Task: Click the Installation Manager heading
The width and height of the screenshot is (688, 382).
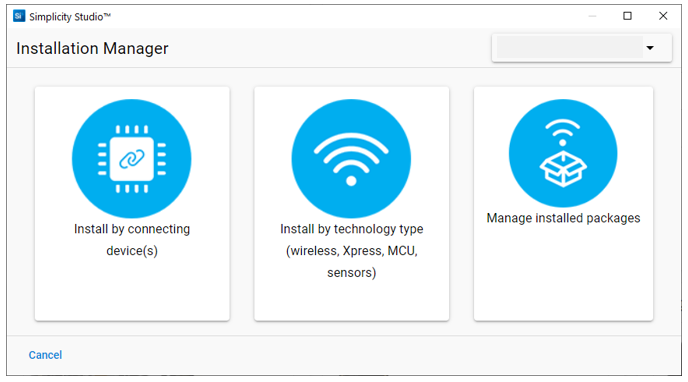Action: pos(92,48)
